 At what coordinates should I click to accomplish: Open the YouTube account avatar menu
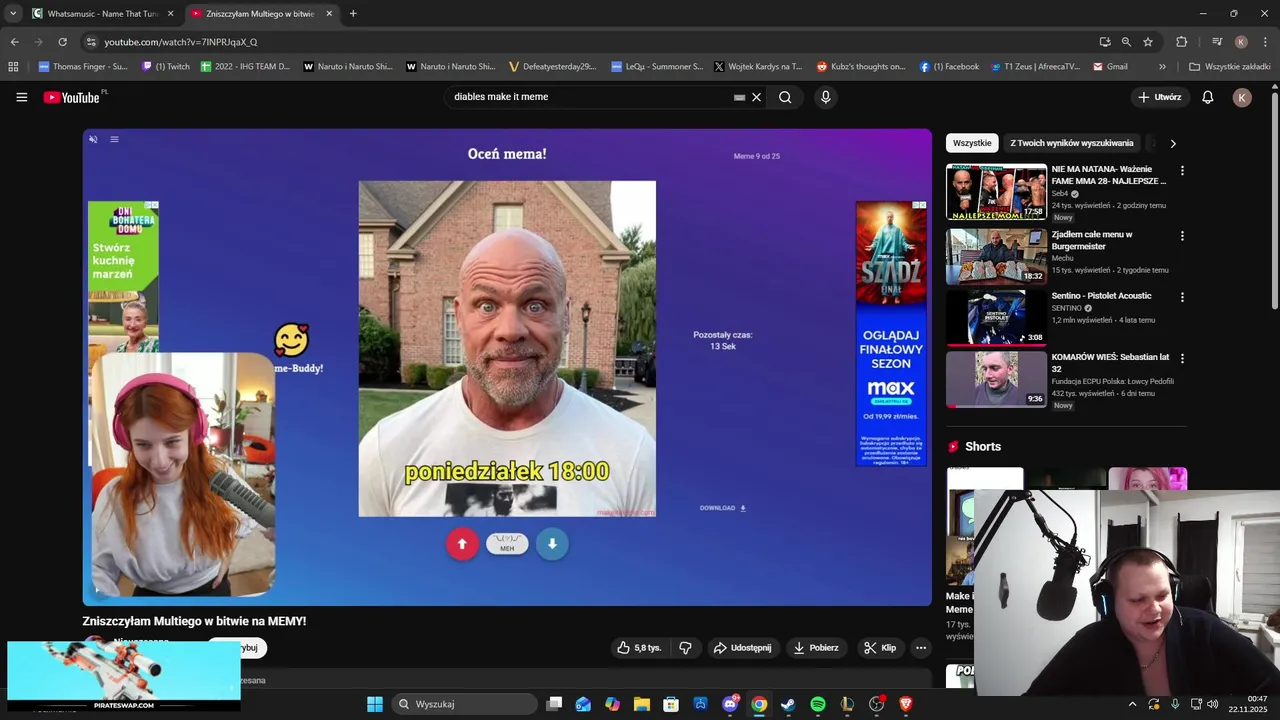pyautogui.click(x=1242, y=97)
